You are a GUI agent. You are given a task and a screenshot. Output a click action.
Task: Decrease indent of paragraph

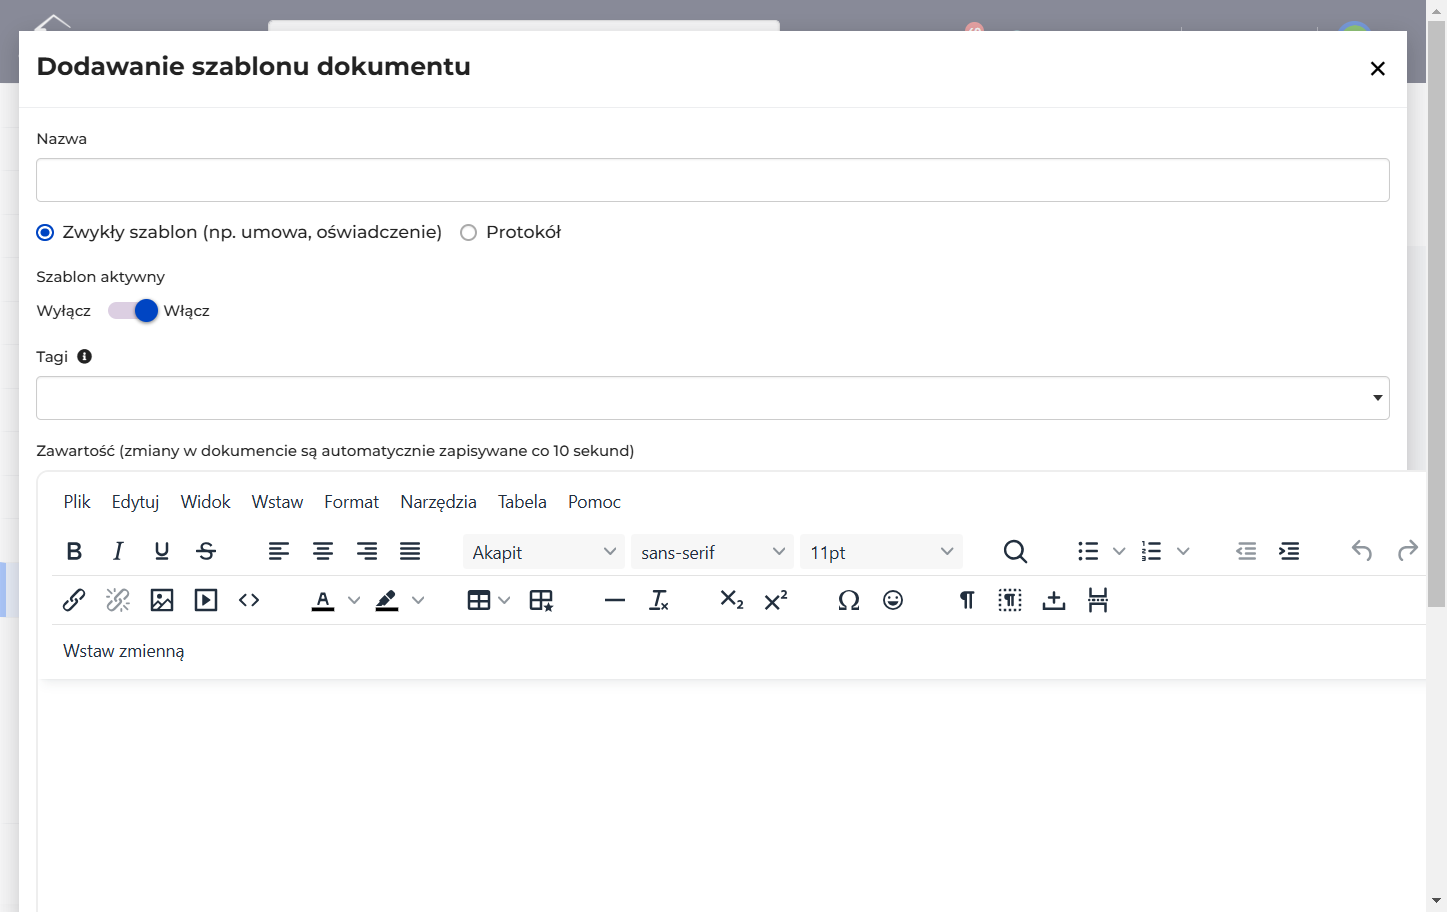(x=1246, y=551)
